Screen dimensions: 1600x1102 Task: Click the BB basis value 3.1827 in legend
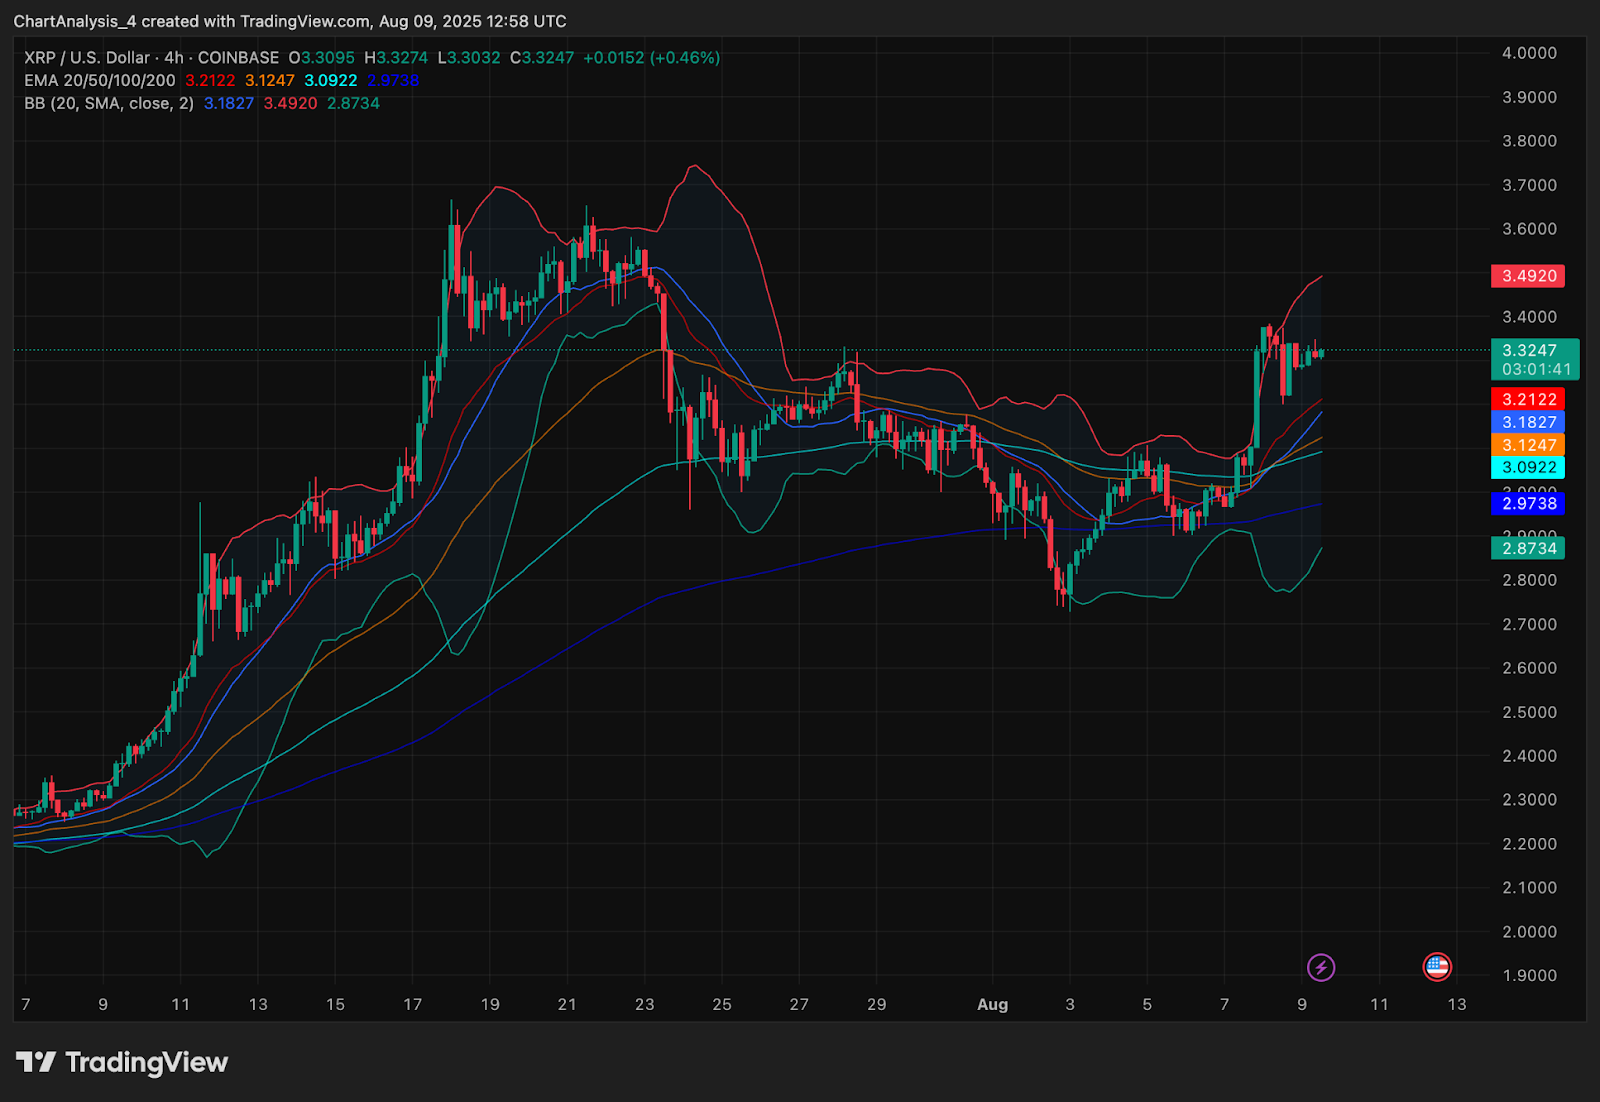click(x=229, y=104)
